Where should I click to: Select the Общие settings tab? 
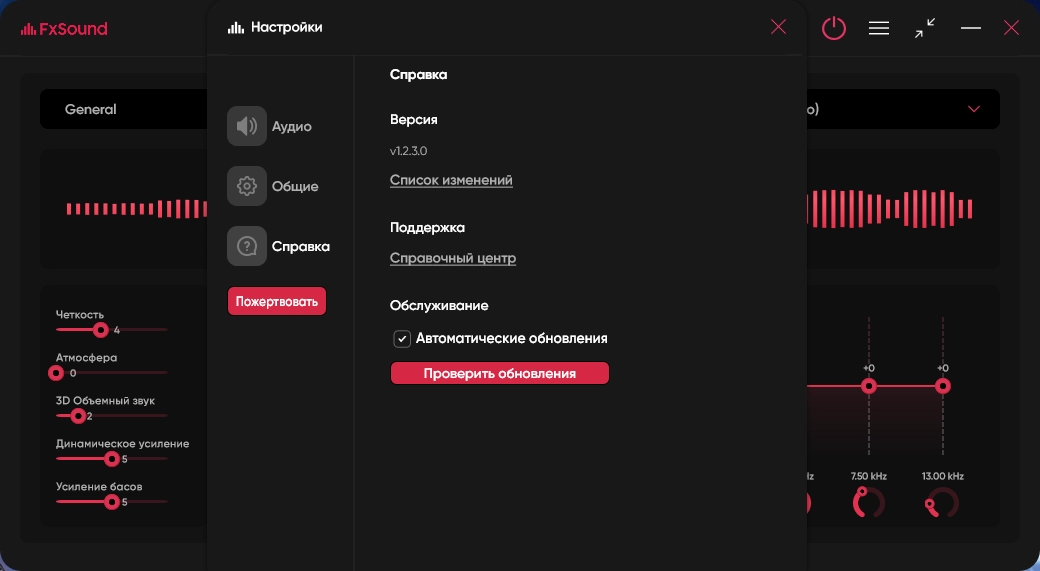[x=295, y=186]
